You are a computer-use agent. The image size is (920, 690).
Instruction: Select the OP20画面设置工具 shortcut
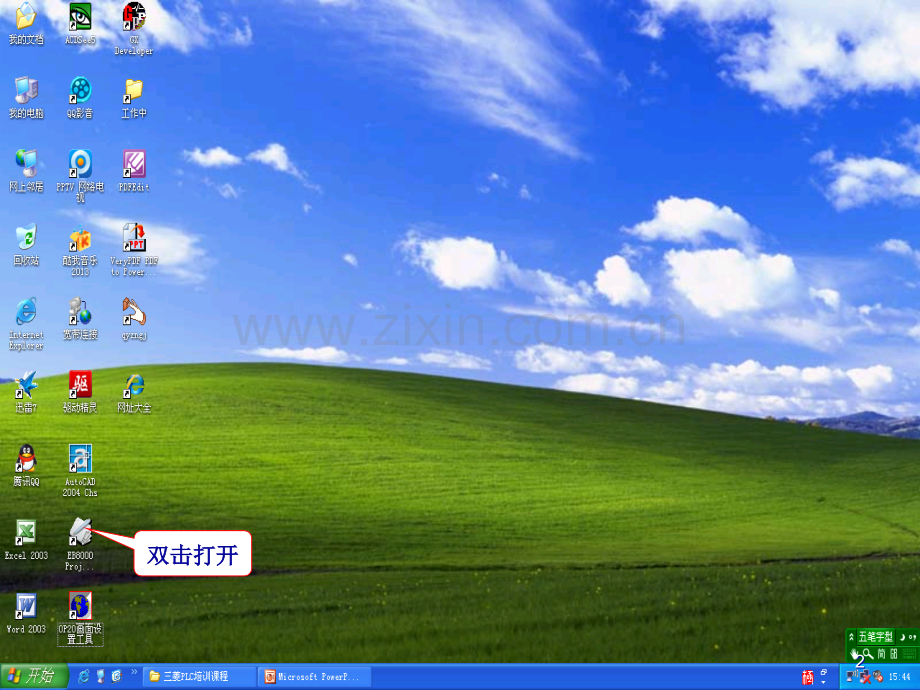click(80, 618)
